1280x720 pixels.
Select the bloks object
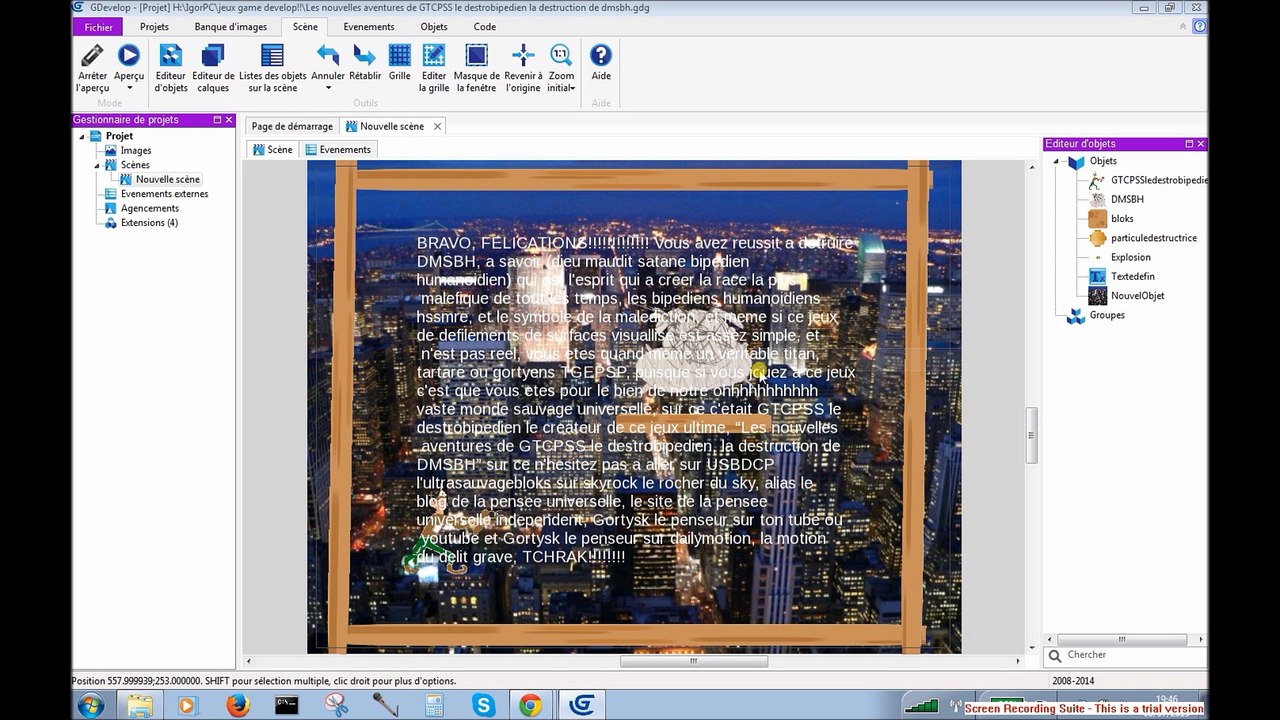pos(1122,219)
